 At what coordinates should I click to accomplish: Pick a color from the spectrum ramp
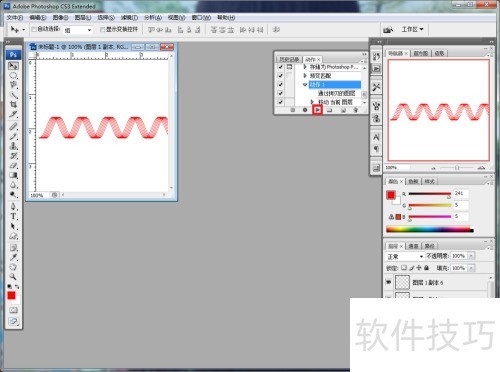(x=430, y=229)
